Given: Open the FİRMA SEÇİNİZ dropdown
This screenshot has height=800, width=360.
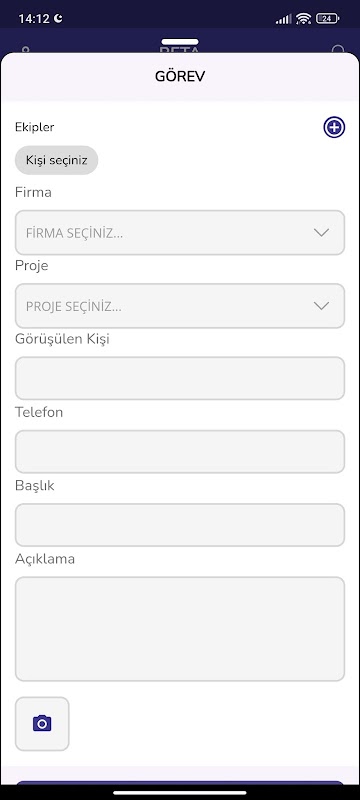Looking at the screenshot, I should [180, 233].
